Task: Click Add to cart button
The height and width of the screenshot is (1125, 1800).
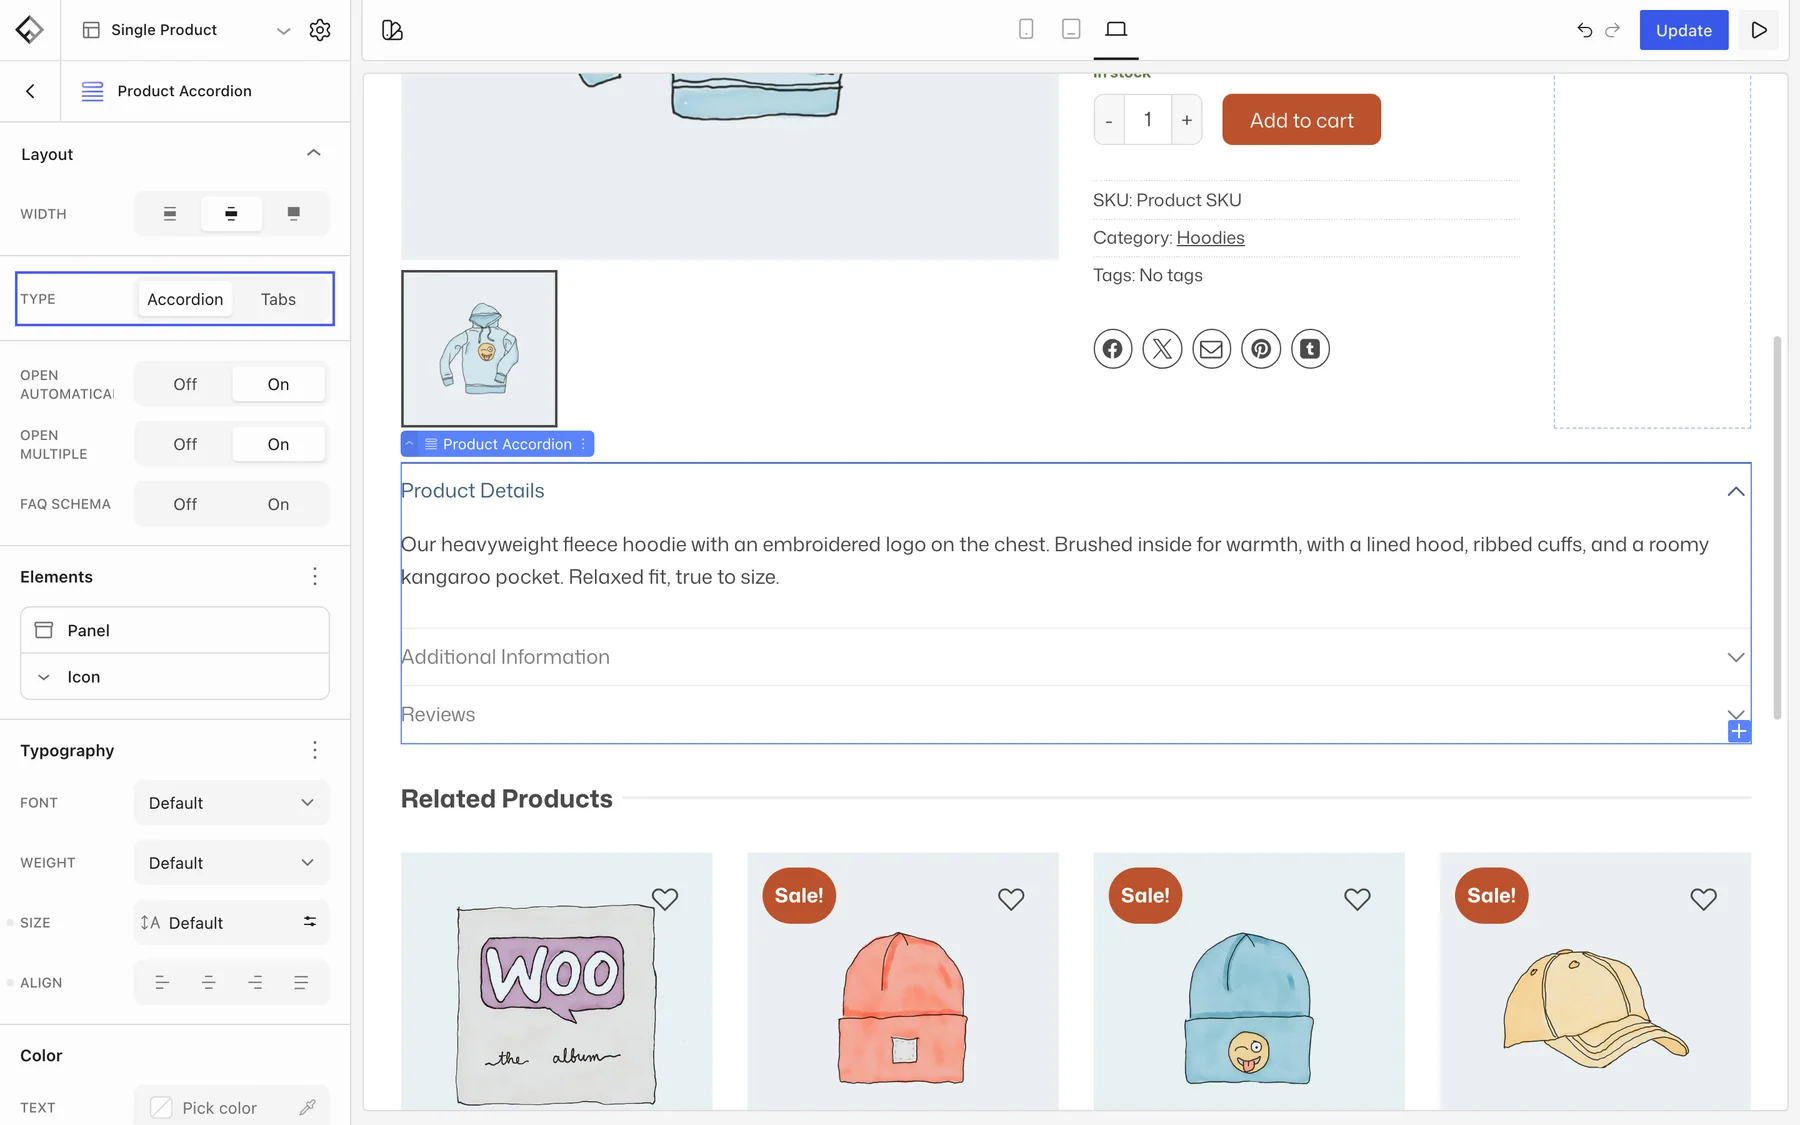Action: pyautogui.click(x=1301, y=120)
